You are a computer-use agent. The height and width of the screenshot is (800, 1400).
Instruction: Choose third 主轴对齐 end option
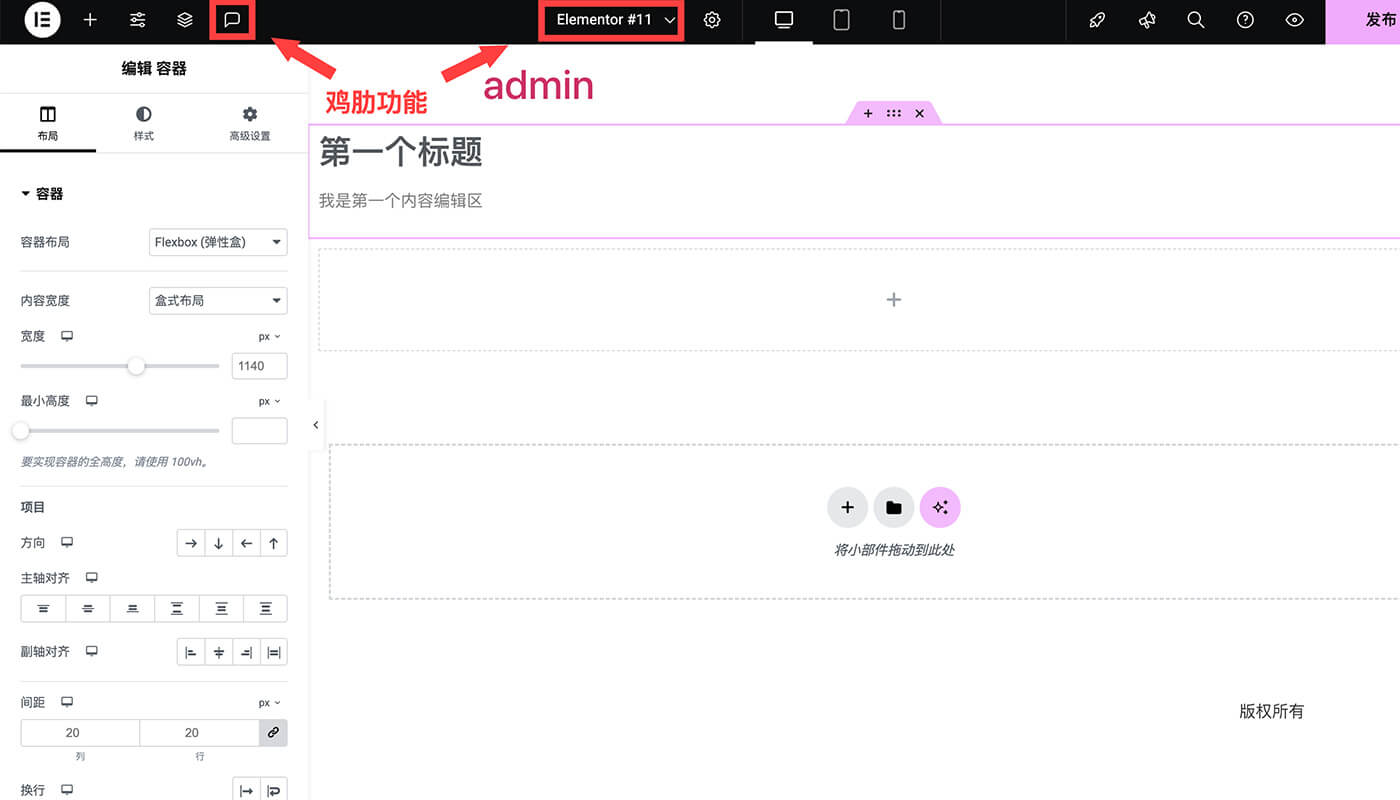[x=132, y=608]
